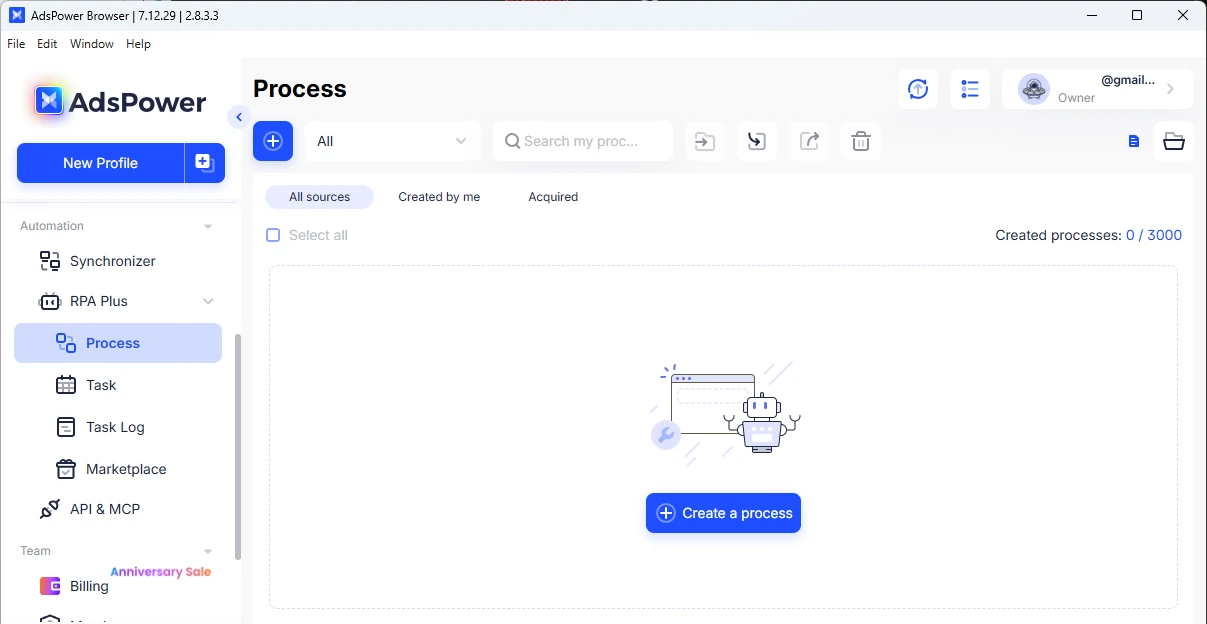Click the New Profile button
The width and height of the screenshot is (1207, 624).
(100, 163)
